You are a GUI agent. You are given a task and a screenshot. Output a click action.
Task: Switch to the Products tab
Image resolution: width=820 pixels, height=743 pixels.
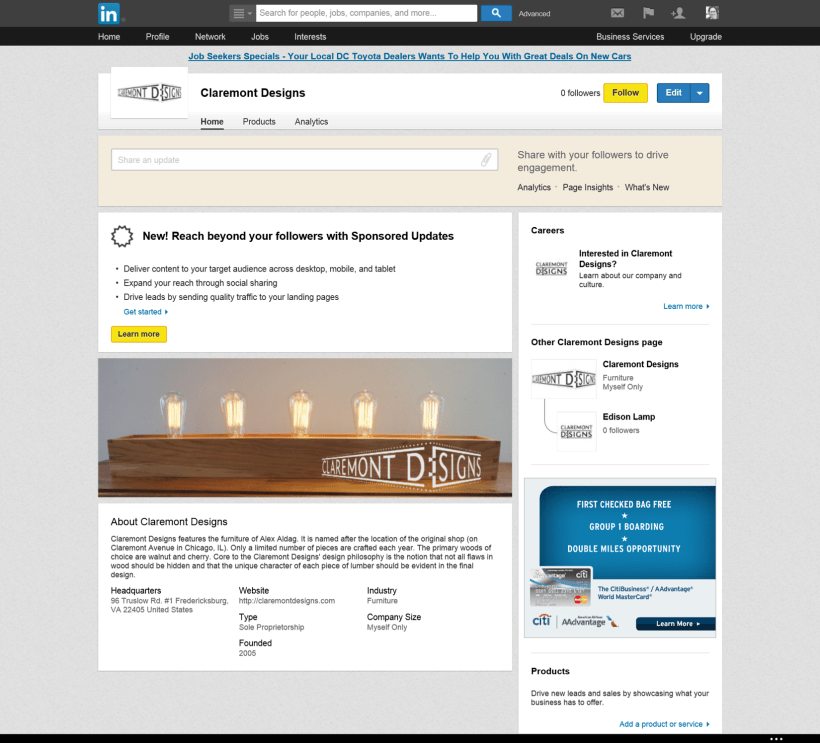click(259, 121)
